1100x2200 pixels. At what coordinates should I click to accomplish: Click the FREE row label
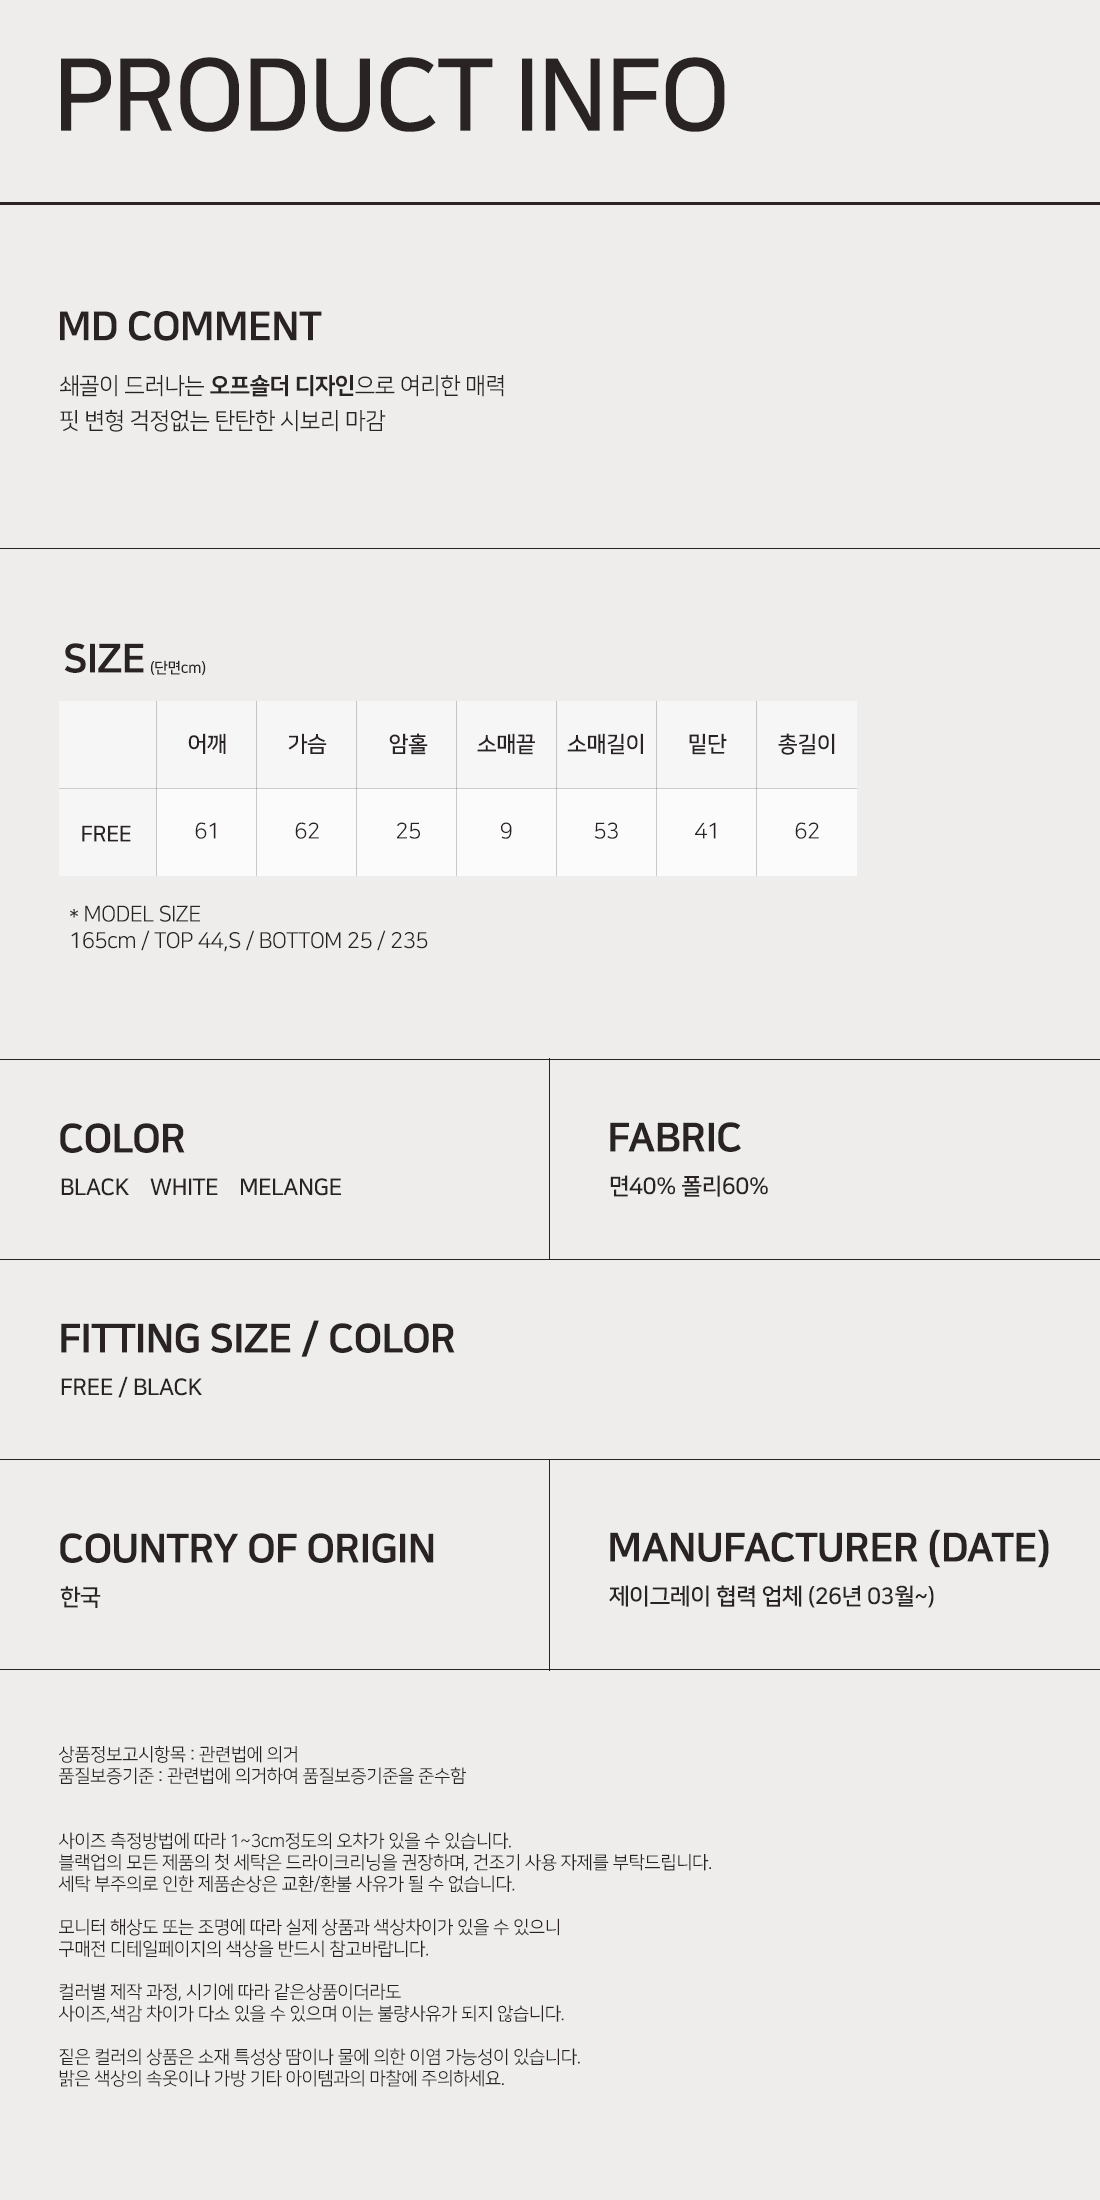106,833
